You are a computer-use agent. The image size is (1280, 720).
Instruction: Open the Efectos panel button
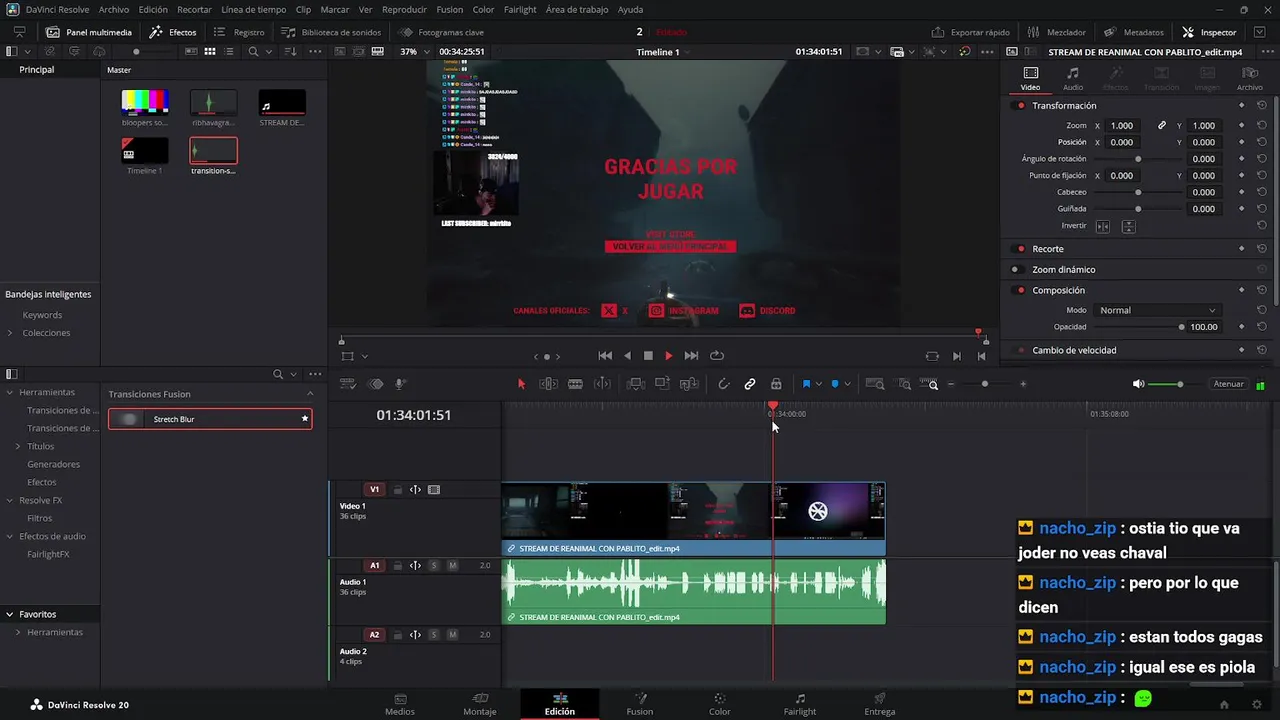pos(173,32)
